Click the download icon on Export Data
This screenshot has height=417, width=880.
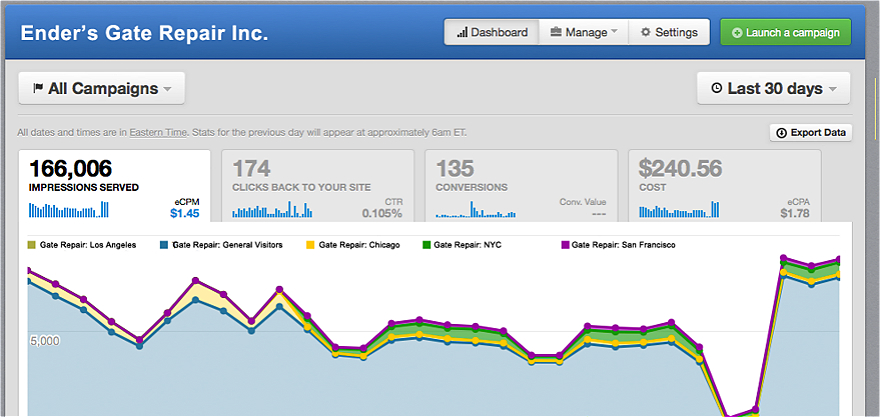pos(781,133)
